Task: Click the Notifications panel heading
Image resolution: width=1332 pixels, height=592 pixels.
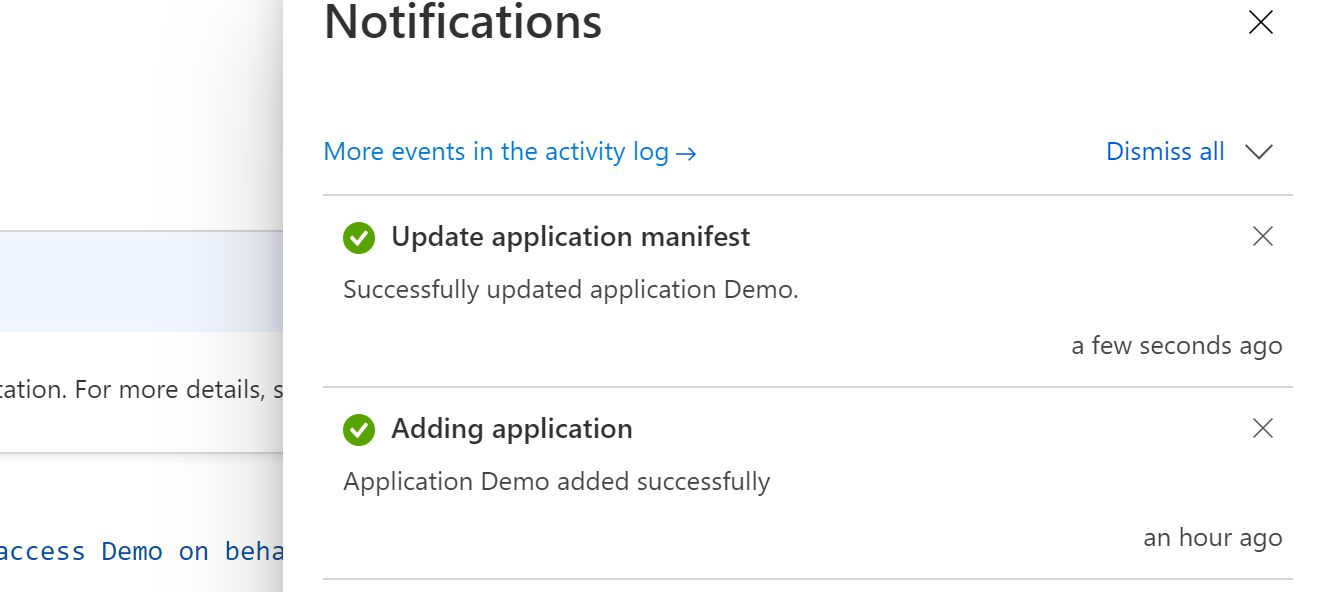Action: 463,23
